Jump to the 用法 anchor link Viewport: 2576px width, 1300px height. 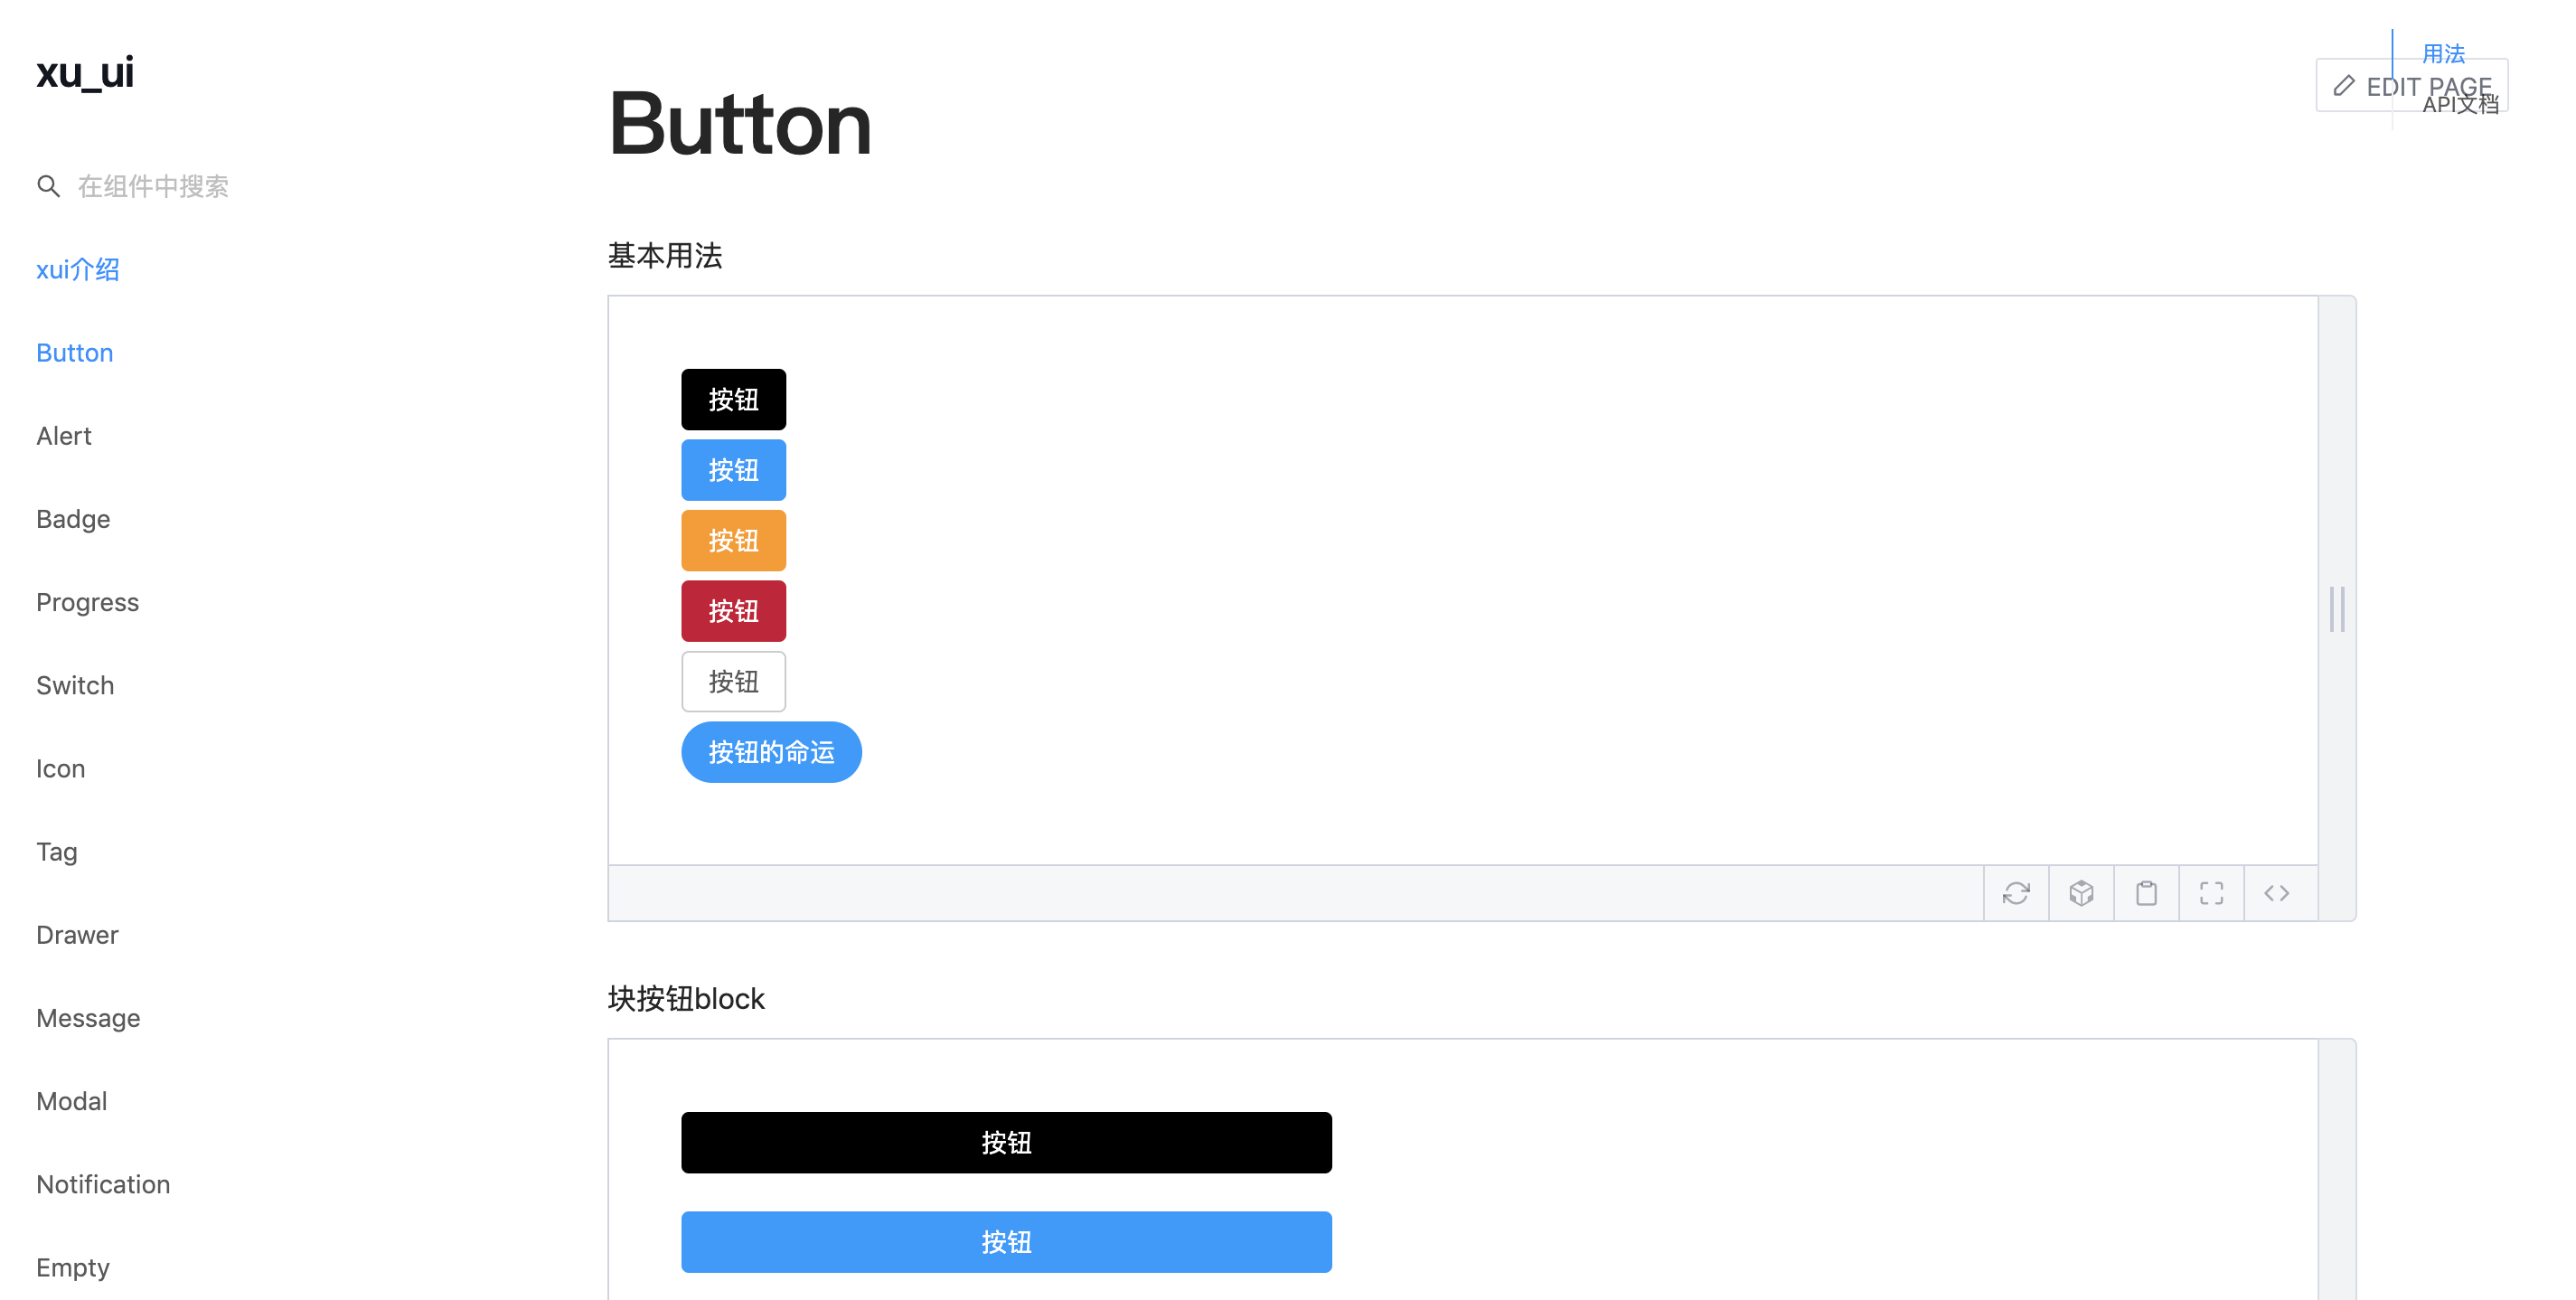tap(2442, 53)
